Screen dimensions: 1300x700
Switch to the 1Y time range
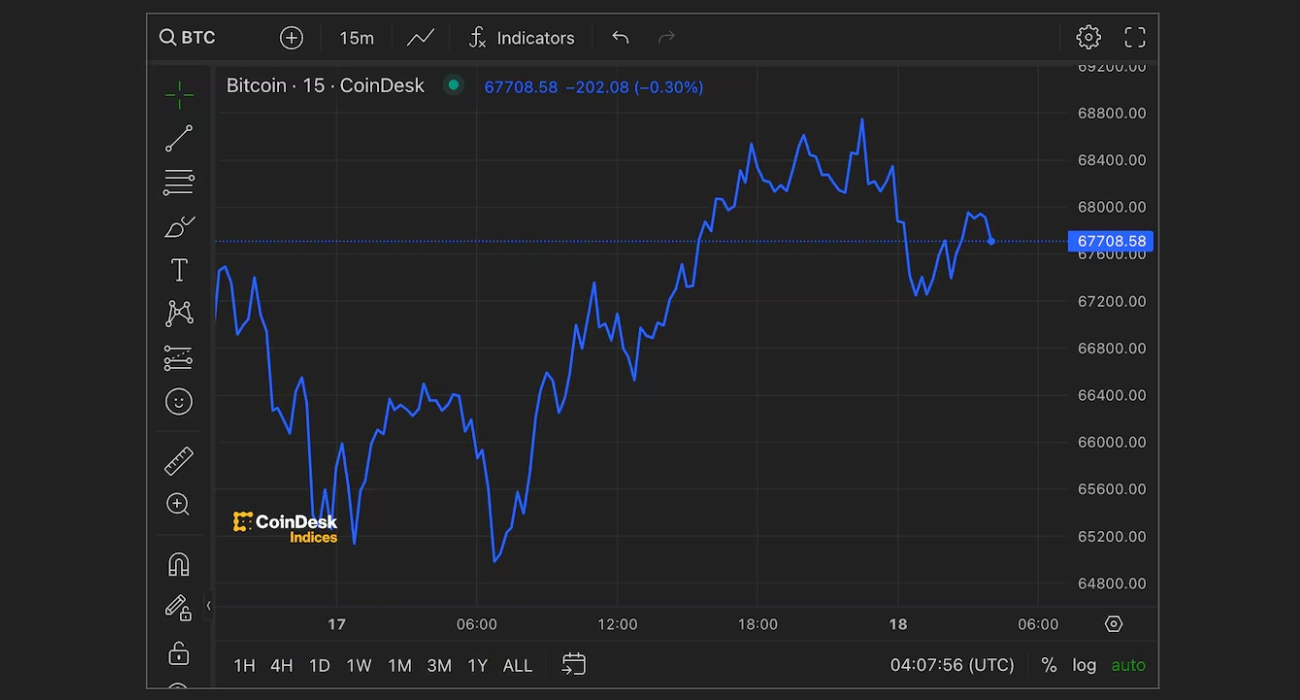[x=478, y=665]
